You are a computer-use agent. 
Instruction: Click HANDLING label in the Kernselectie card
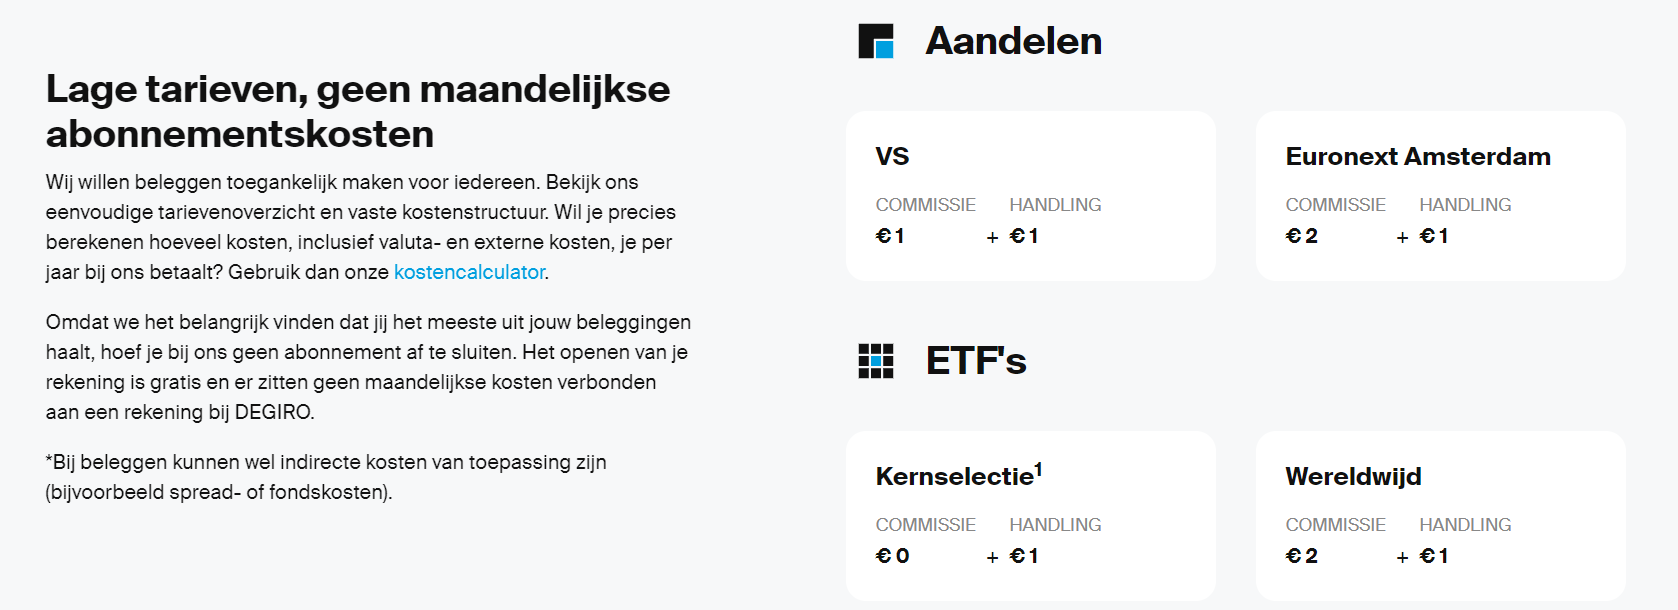pos(1055,525)
